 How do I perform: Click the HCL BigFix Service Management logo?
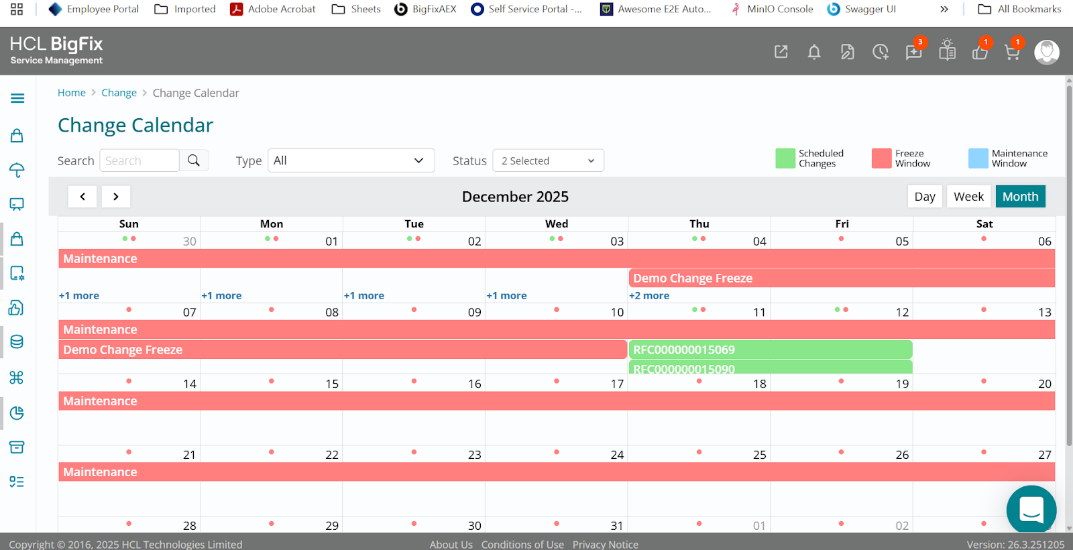[x=56, y=51]
